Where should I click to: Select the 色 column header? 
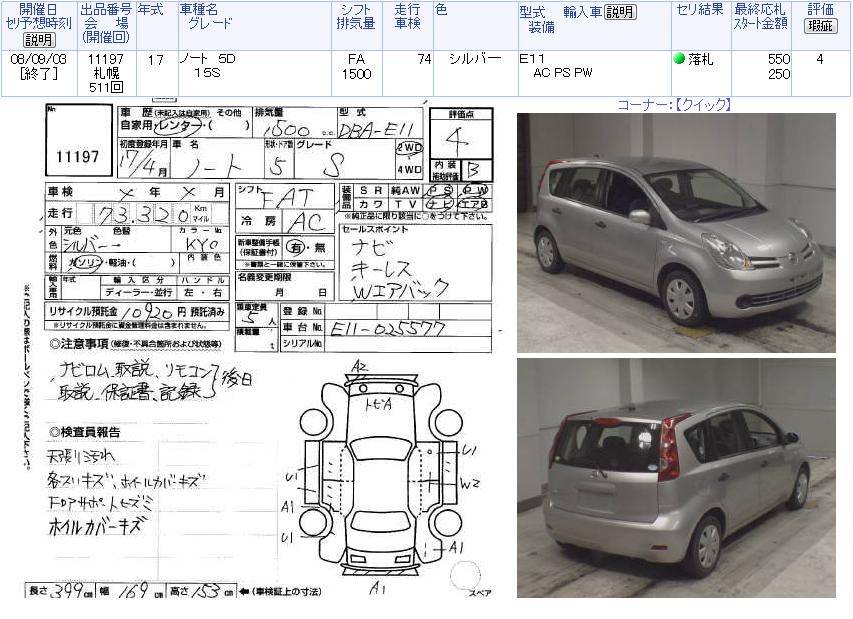coord(441,9)
